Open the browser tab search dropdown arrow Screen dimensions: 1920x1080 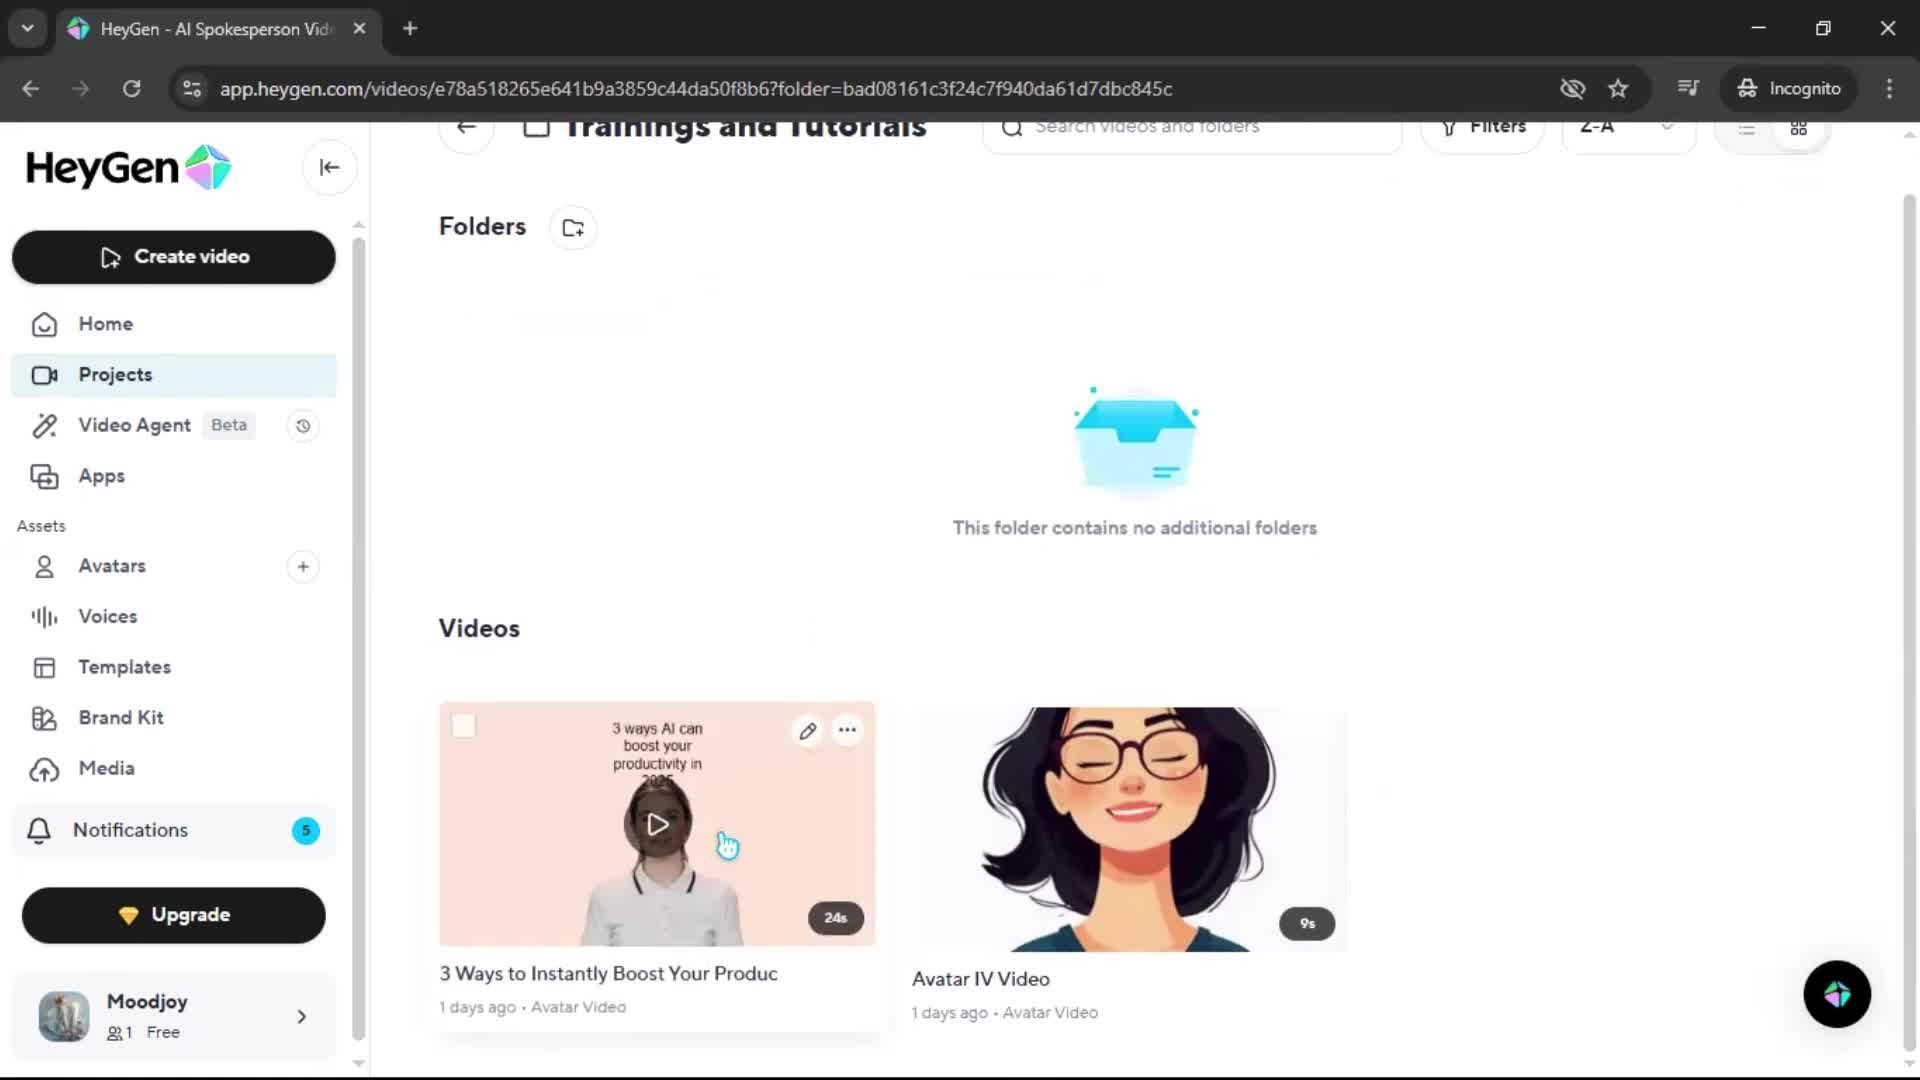pos(27,28)
